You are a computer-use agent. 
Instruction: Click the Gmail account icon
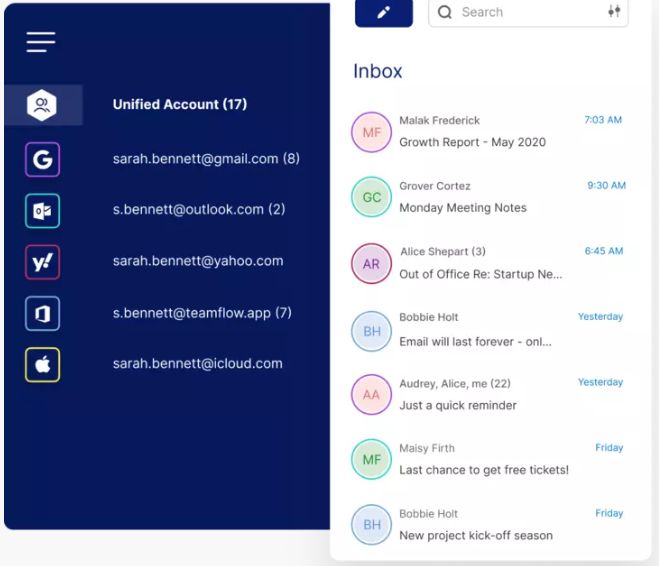pyautogui.click(x=42, y=159)
